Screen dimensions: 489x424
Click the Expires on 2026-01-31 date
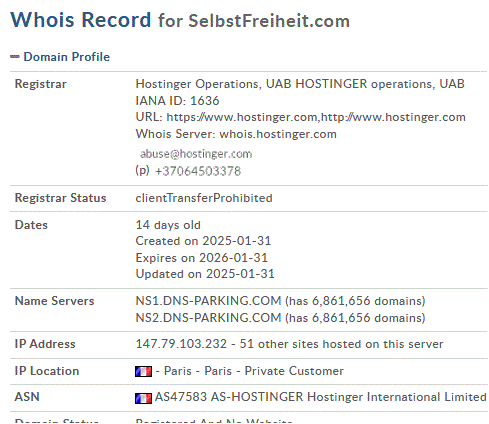(202, 258)
